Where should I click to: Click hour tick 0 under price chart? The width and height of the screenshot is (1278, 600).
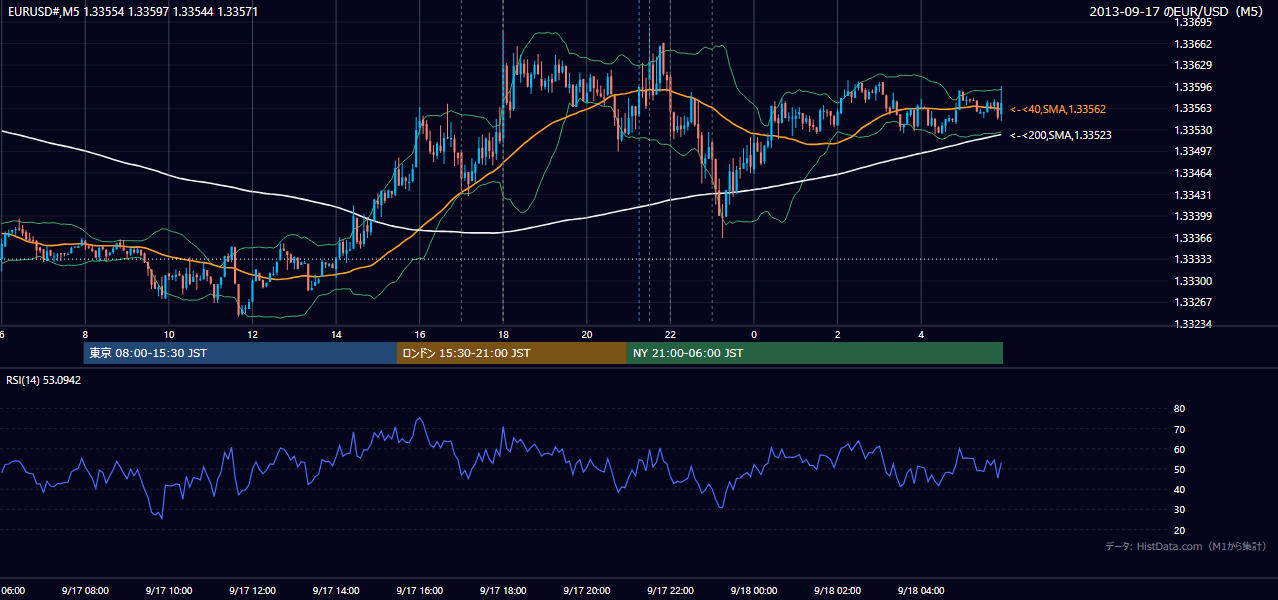[754, 335]
